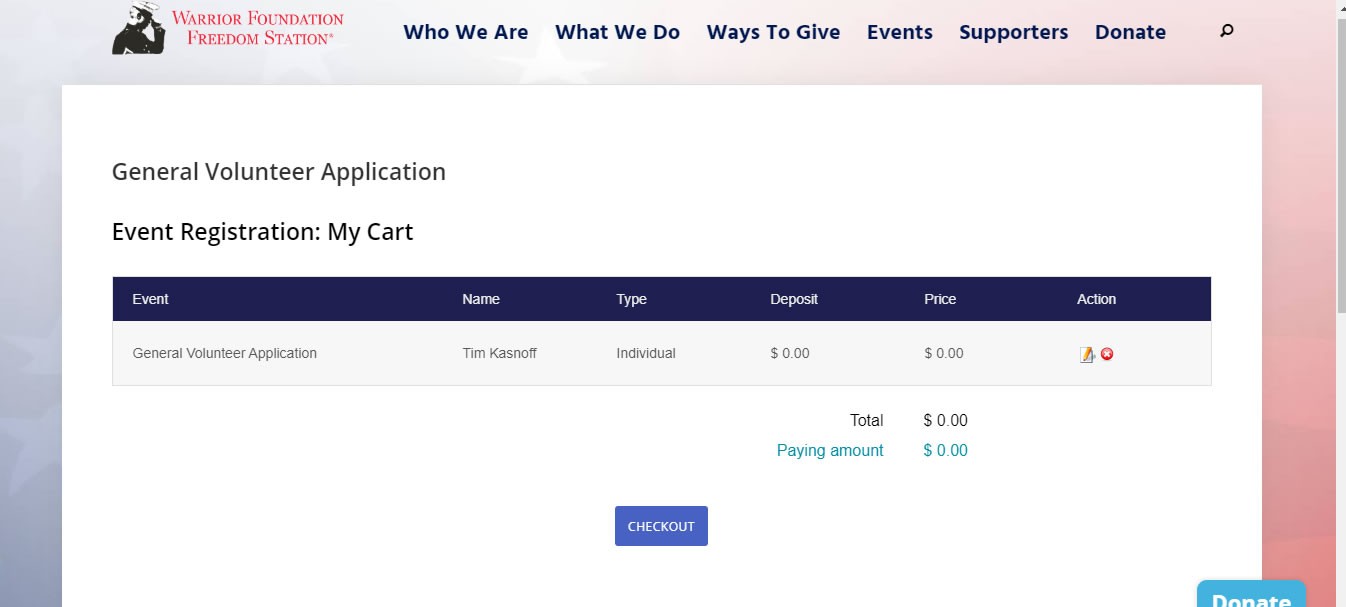Click the floating blue Donate button

(1250, 597)
